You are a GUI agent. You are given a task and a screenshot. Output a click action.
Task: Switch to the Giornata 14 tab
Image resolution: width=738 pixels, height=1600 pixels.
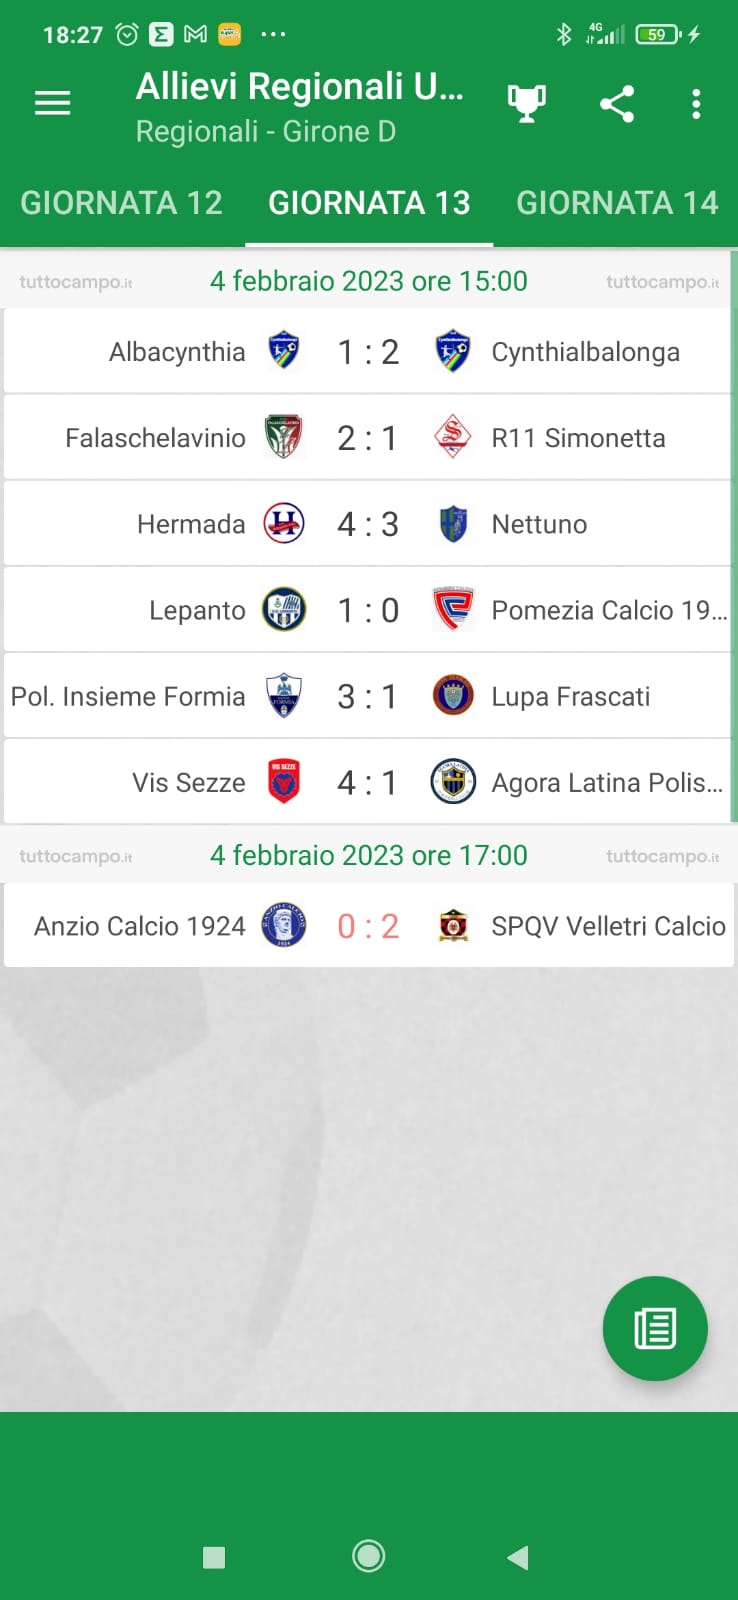[617, 203]
